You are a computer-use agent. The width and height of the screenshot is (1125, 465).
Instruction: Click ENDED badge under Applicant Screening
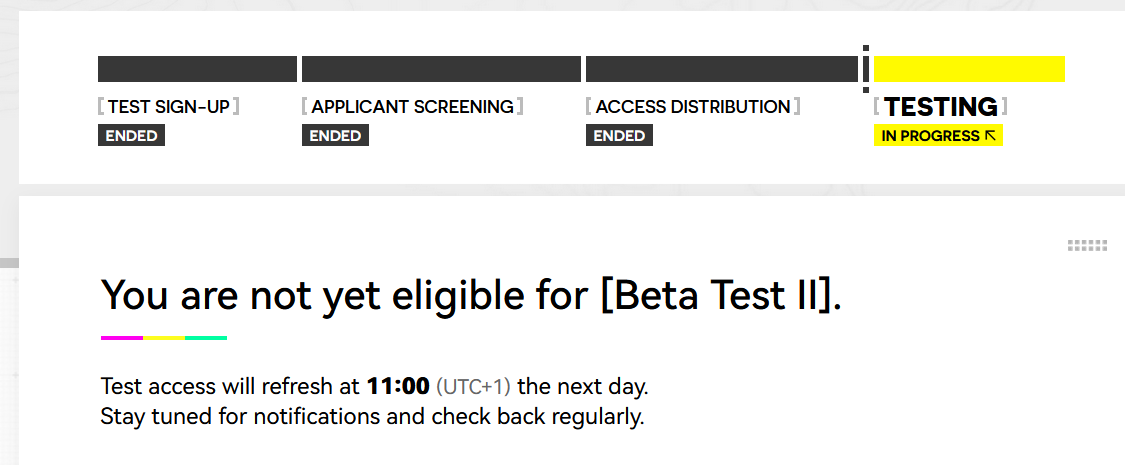point(335,136)
